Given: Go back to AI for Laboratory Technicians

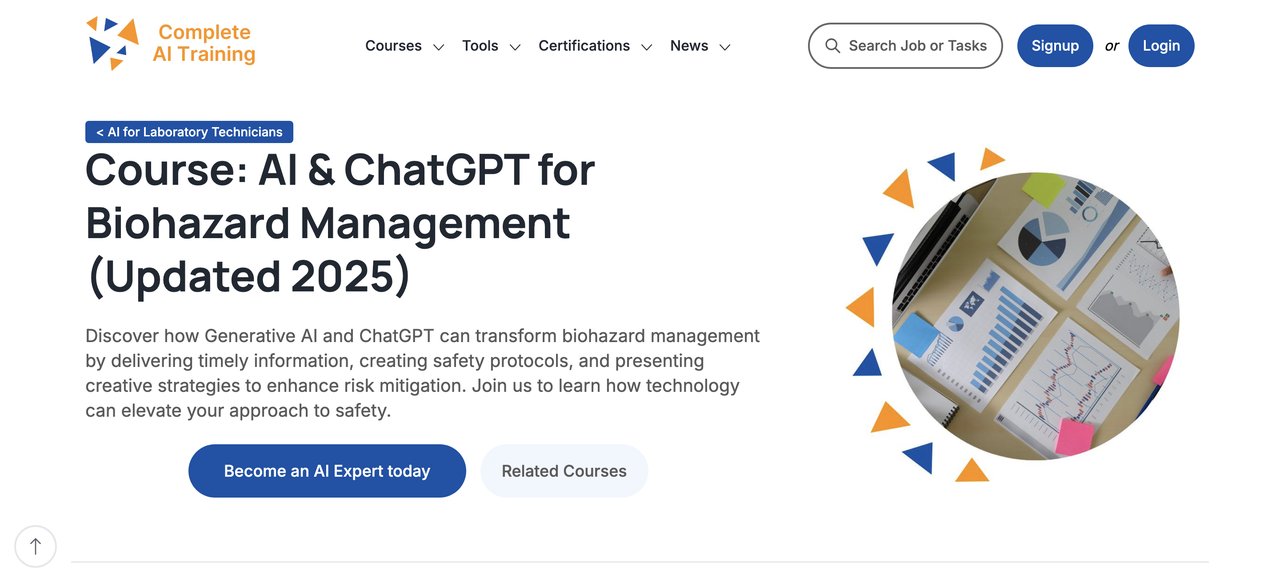Looking at the screenshot, I should pyautogui.click(x=189, y=132).
